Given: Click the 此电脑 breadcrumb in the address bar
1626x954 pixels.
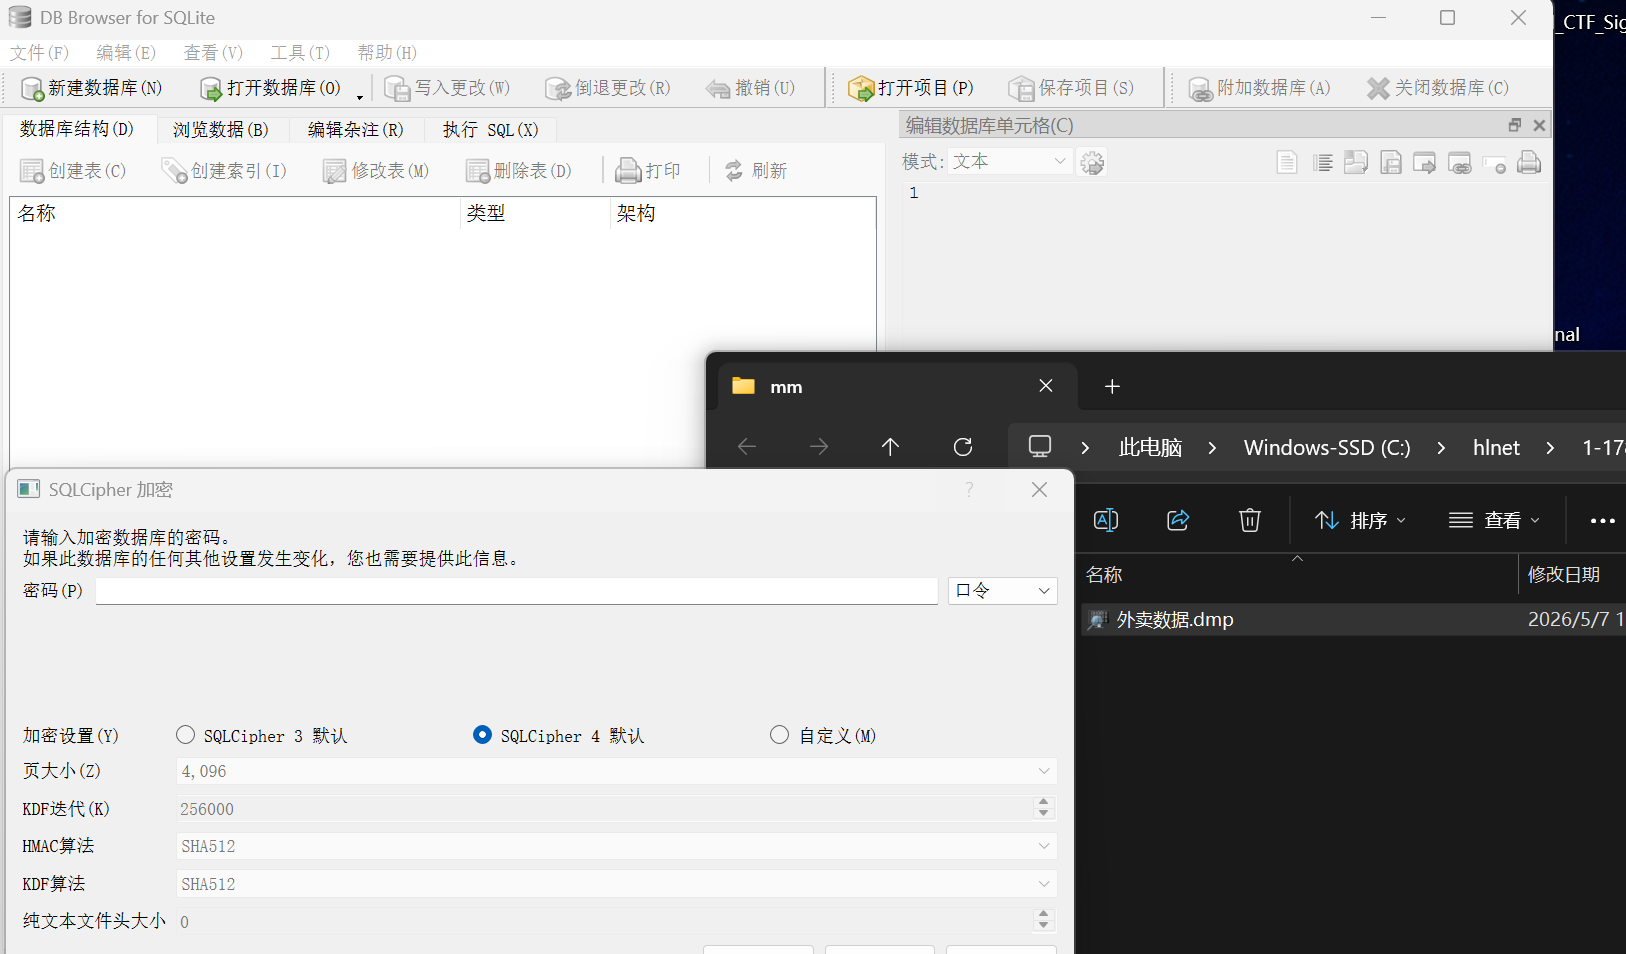Looking at the screenshot, I should coord(1150,448).
